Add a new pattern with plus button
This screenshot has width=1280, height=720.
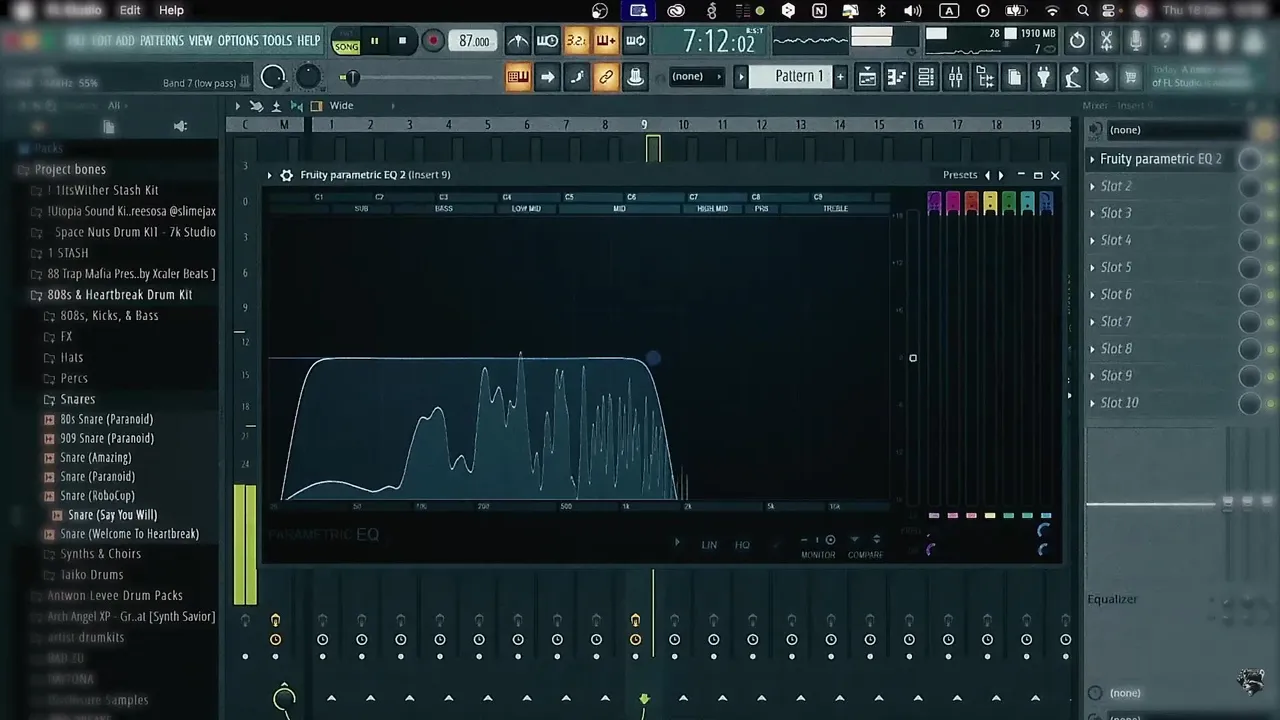pyautogui.click(x=840, y=77)
